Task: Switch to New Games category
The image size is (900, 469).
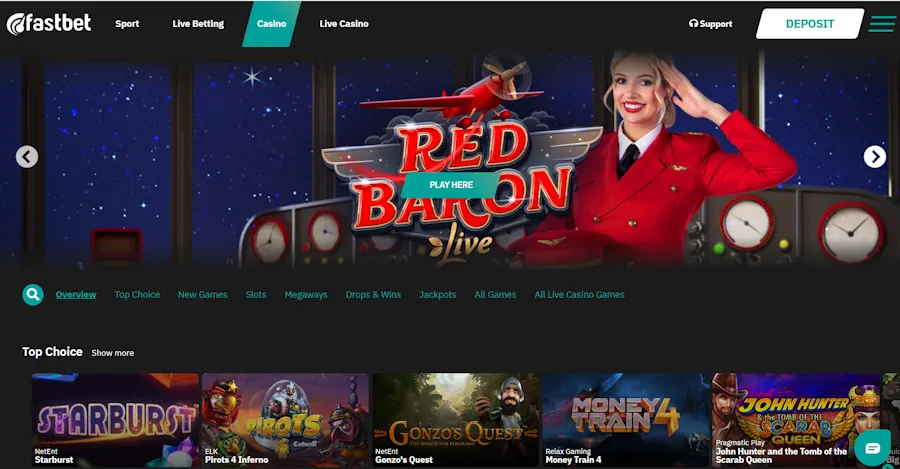Action: (203, 294)
